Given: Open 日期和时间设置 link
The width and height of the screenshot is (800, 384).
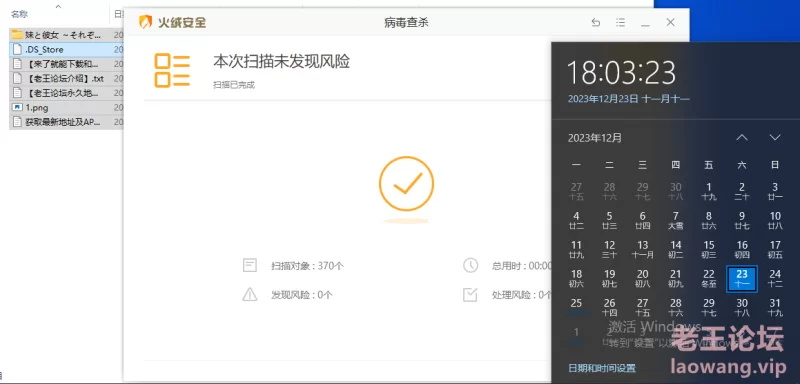Looking at the screenshot, I should pos(602,368).
